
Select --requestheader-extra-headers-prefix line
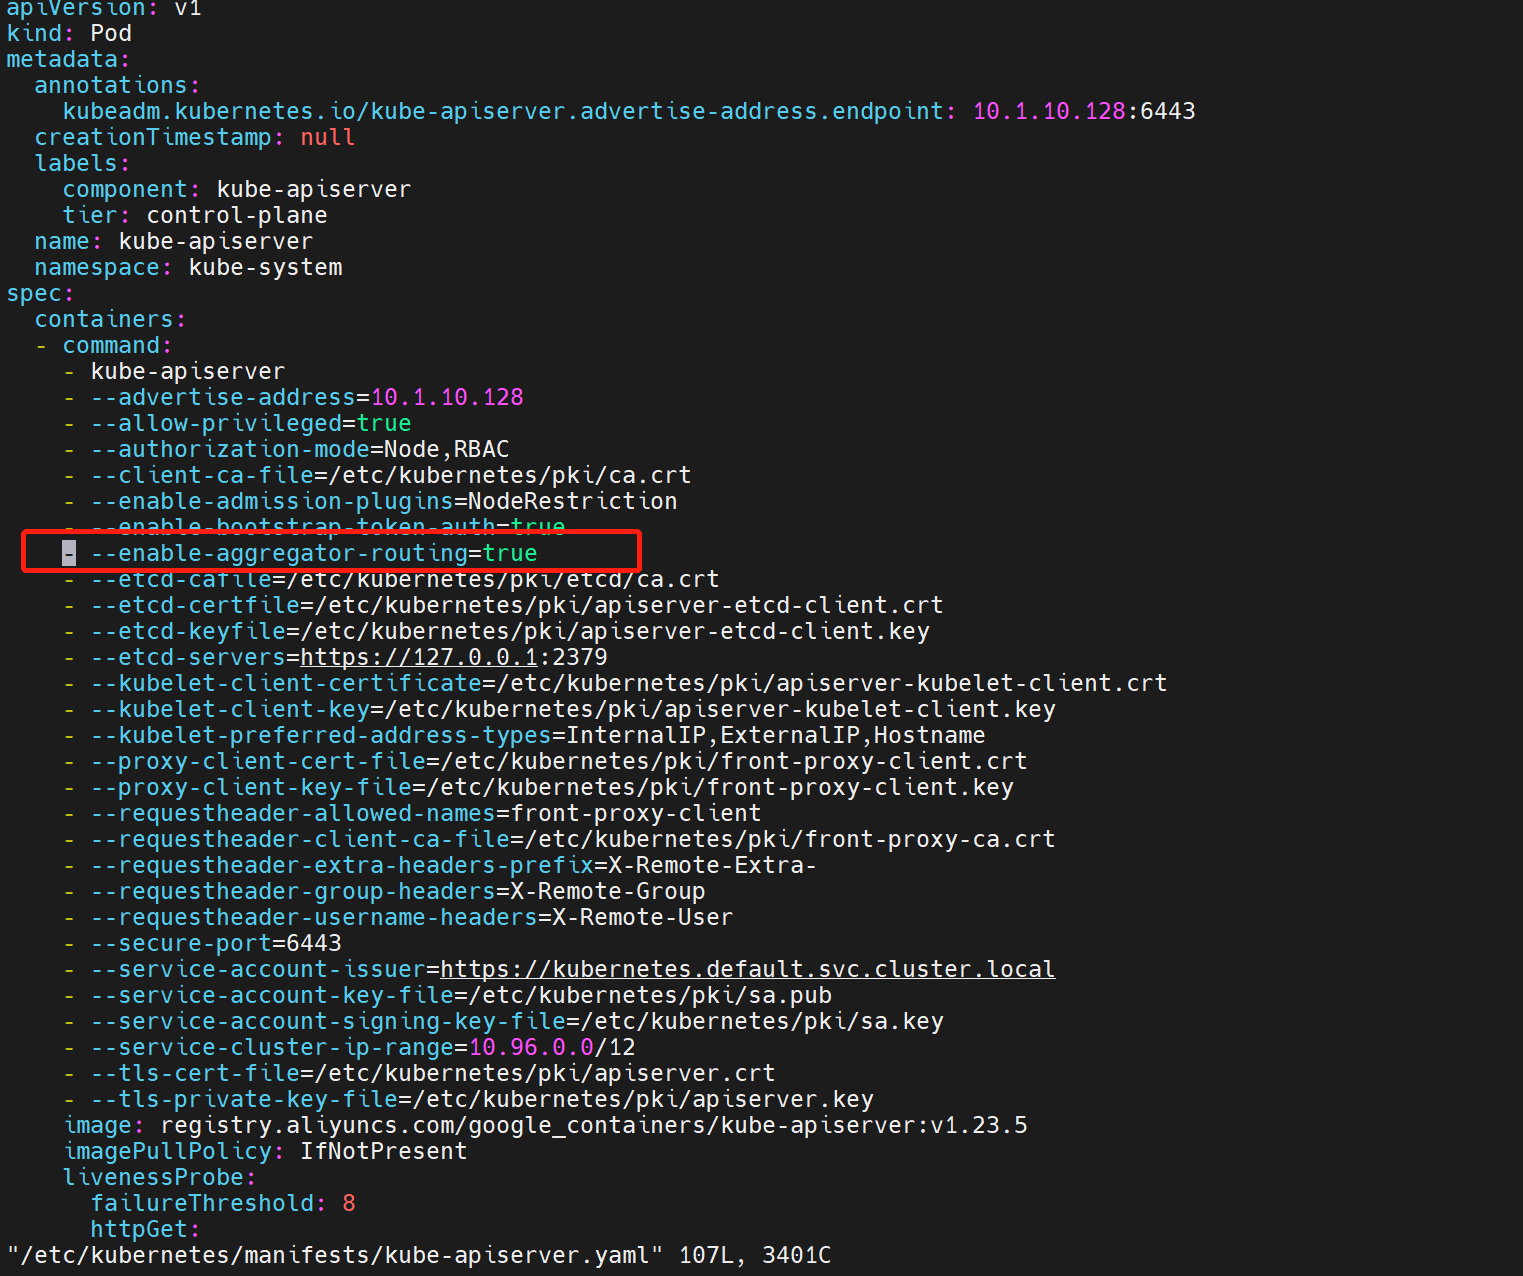point(454,865)
